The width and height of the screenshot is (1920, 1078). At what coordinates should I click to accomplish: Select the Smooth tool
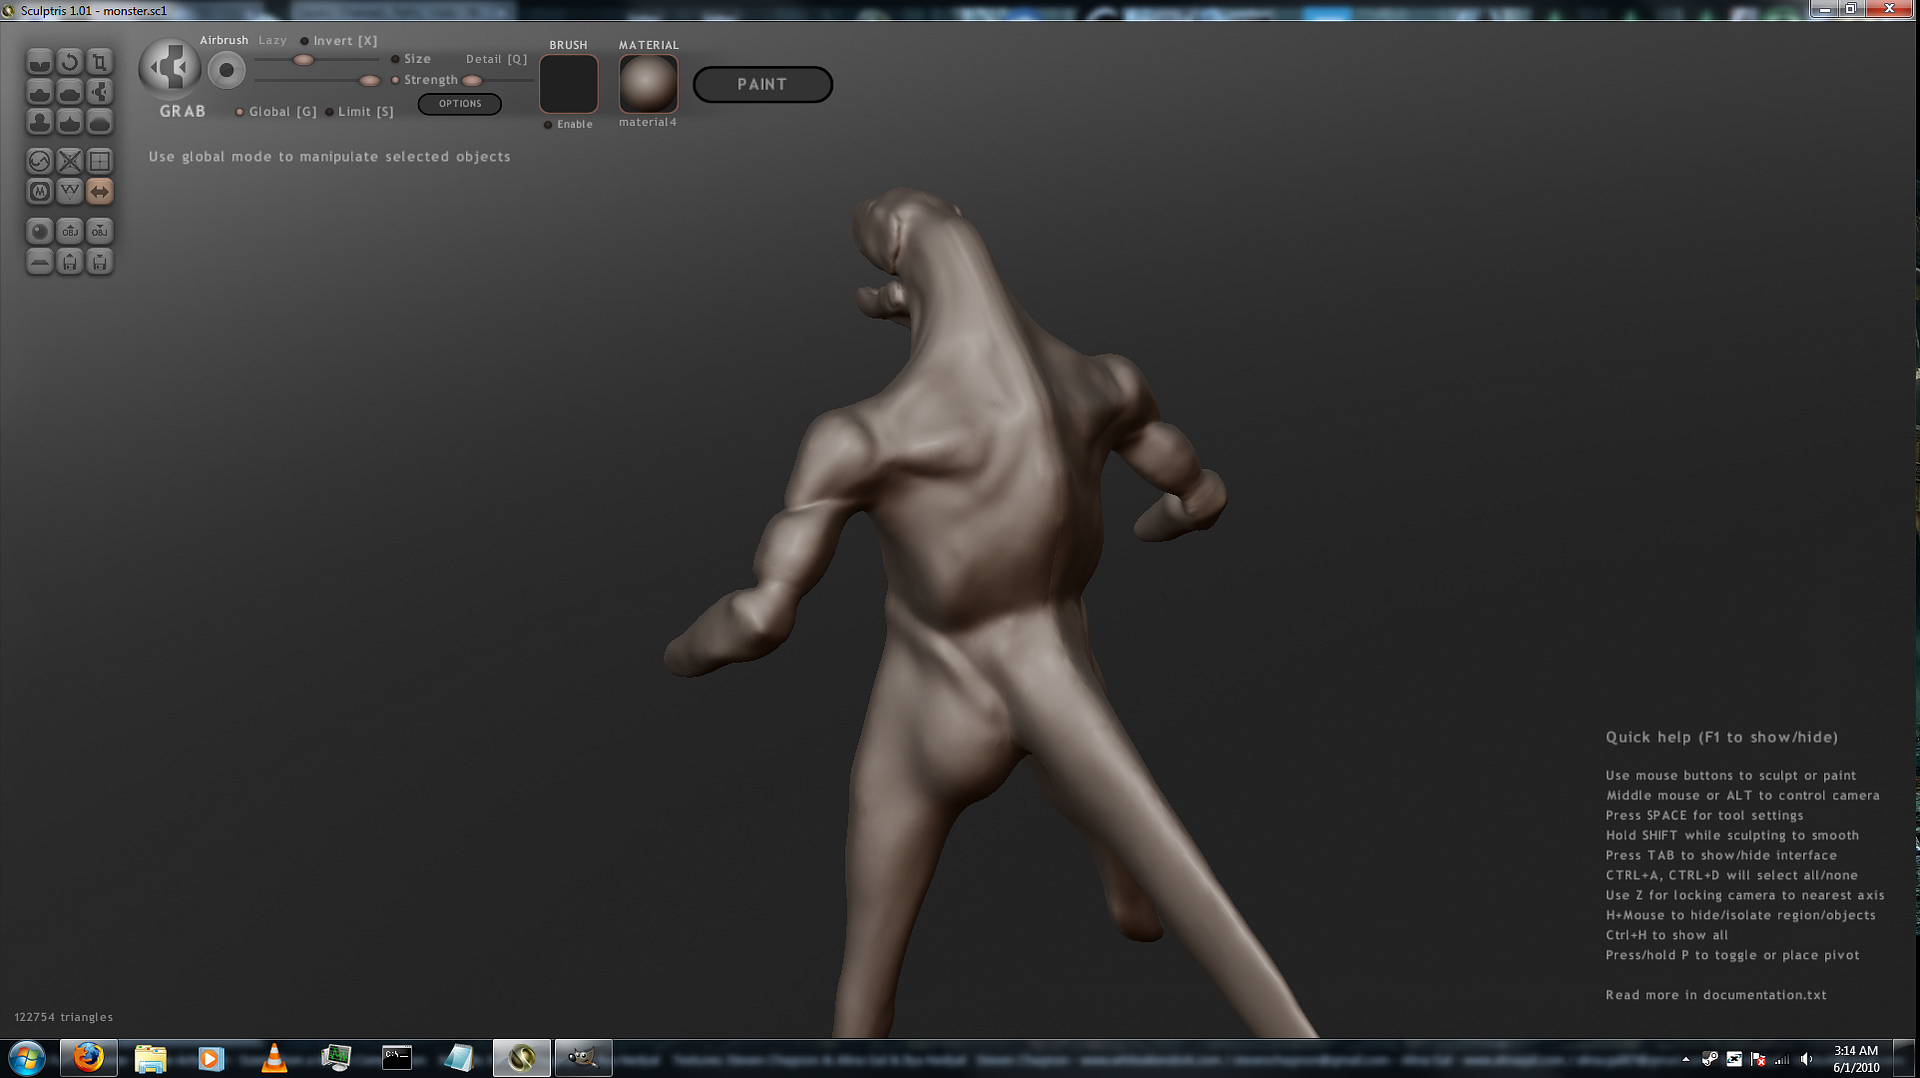99,122
